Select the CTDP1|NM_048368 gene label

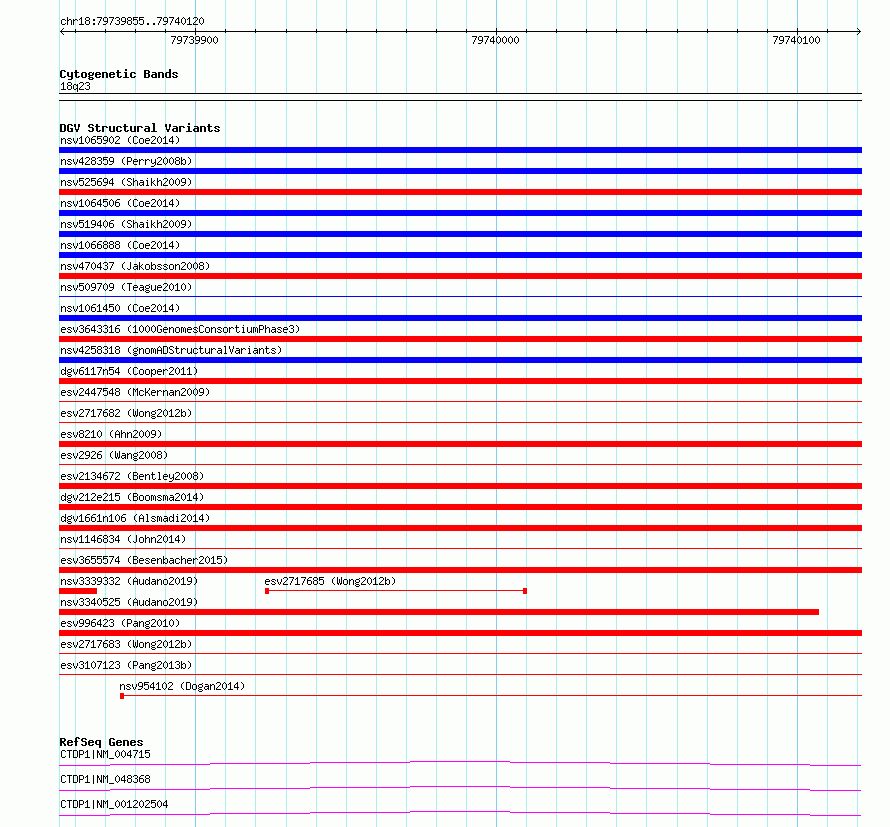pos(106,779)
